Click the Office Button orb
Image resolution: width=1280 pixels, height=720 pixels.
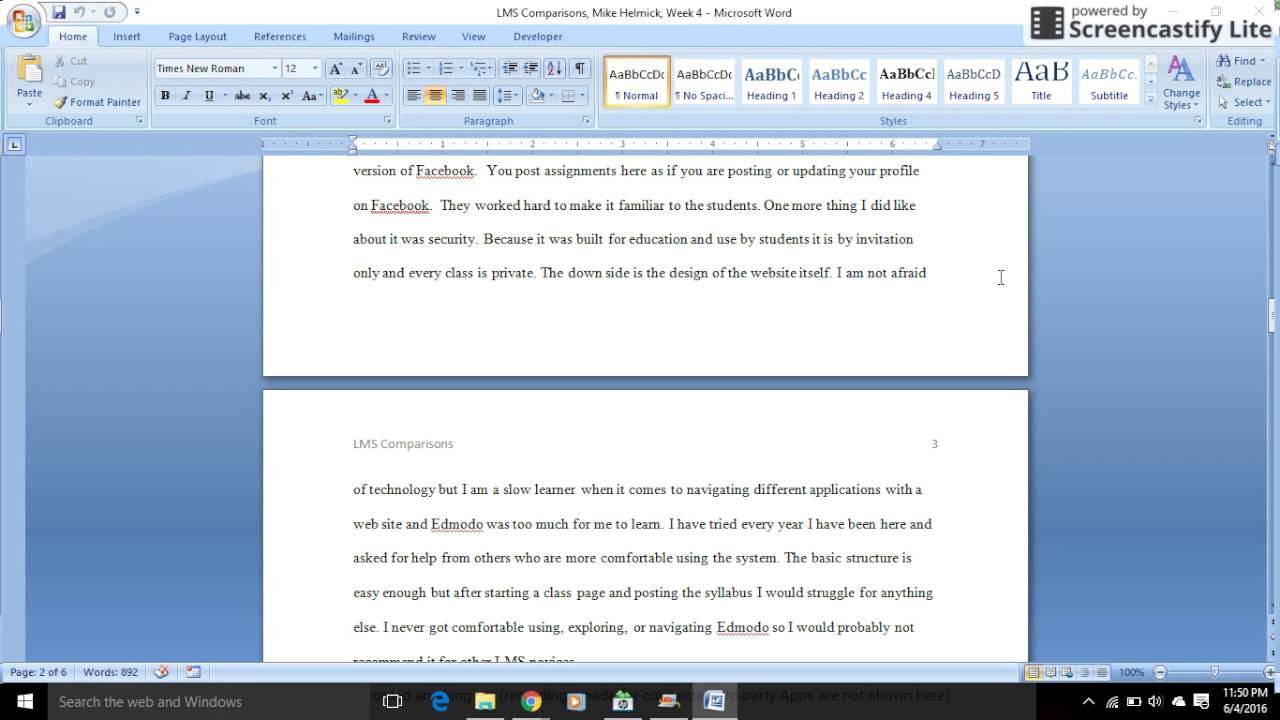click(x=22, y=19)
